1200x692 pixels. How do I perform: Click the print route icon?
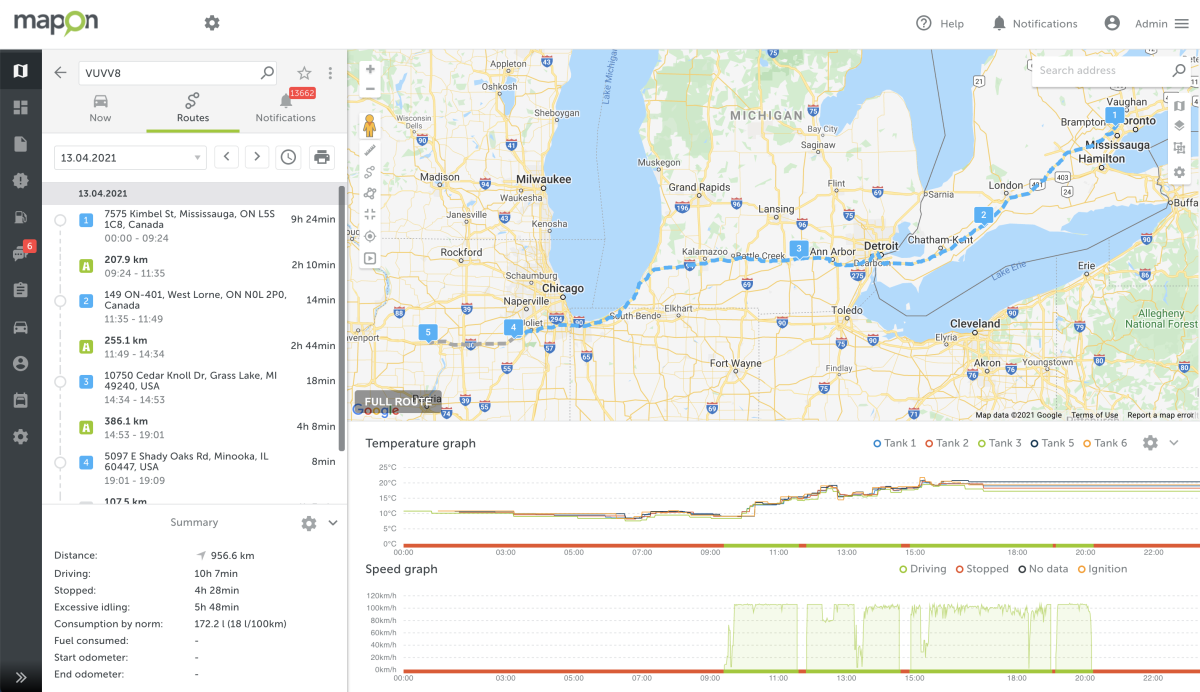click(321, 157)
